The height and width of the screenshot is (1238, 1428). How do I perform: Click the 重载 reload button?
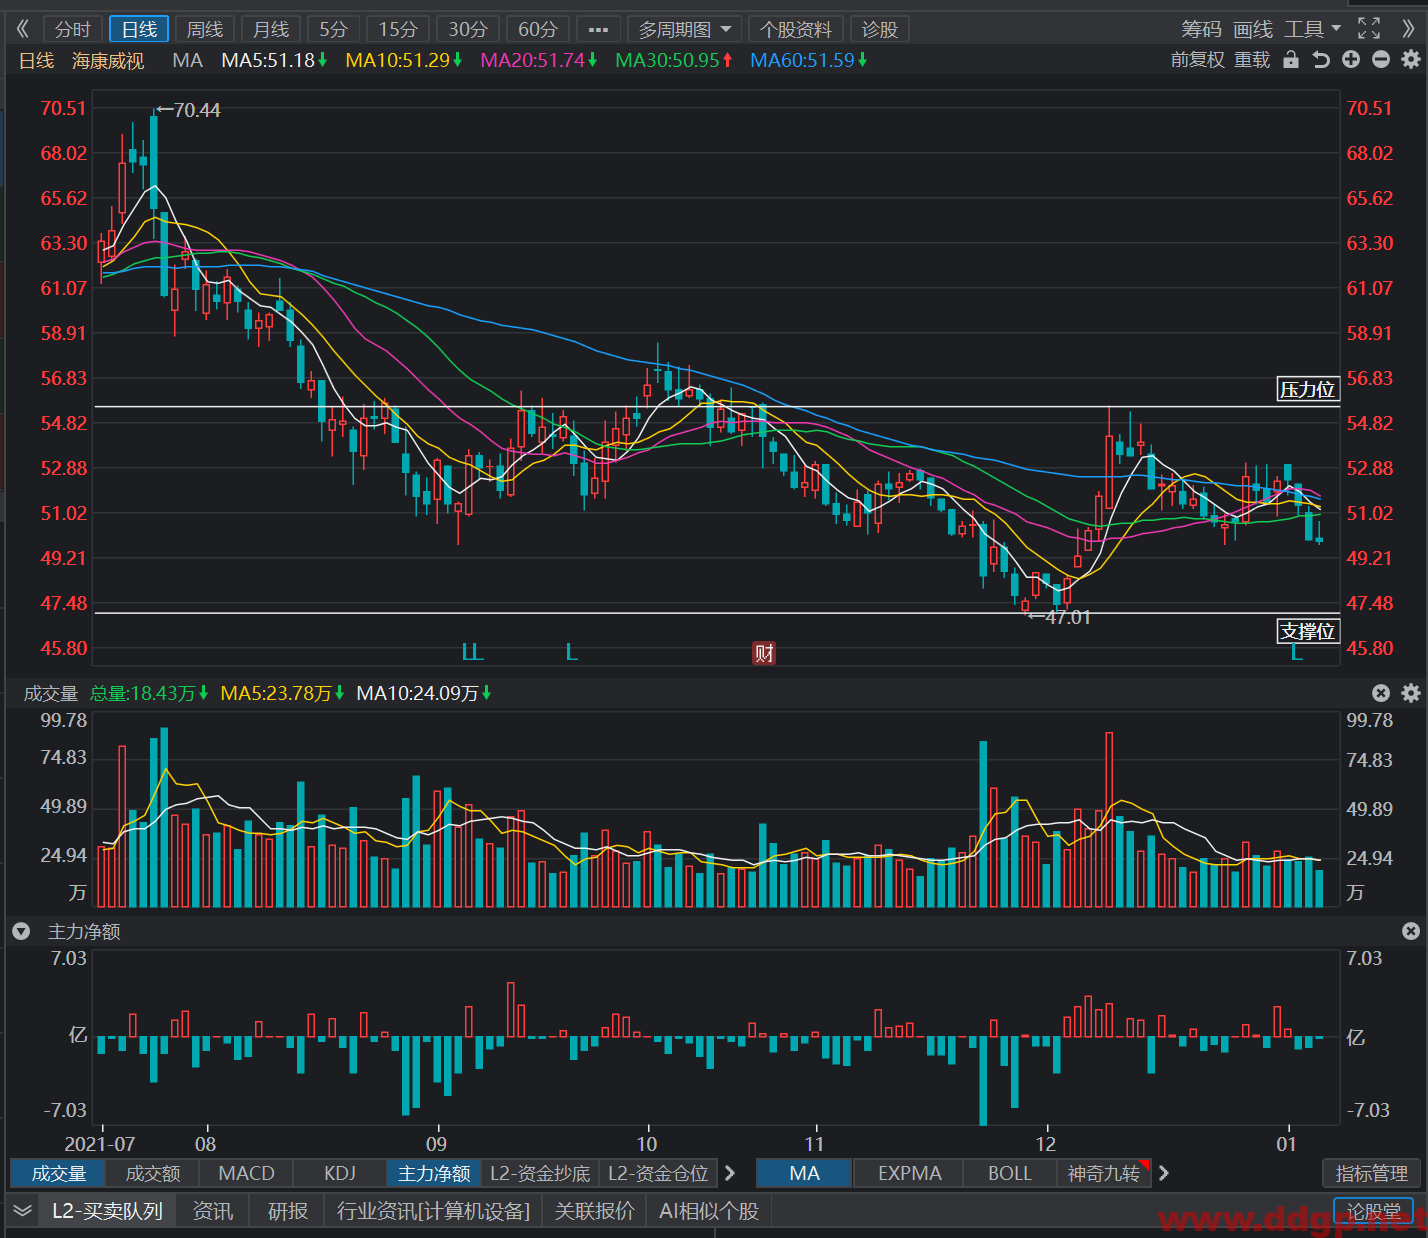click(1252, 60)
